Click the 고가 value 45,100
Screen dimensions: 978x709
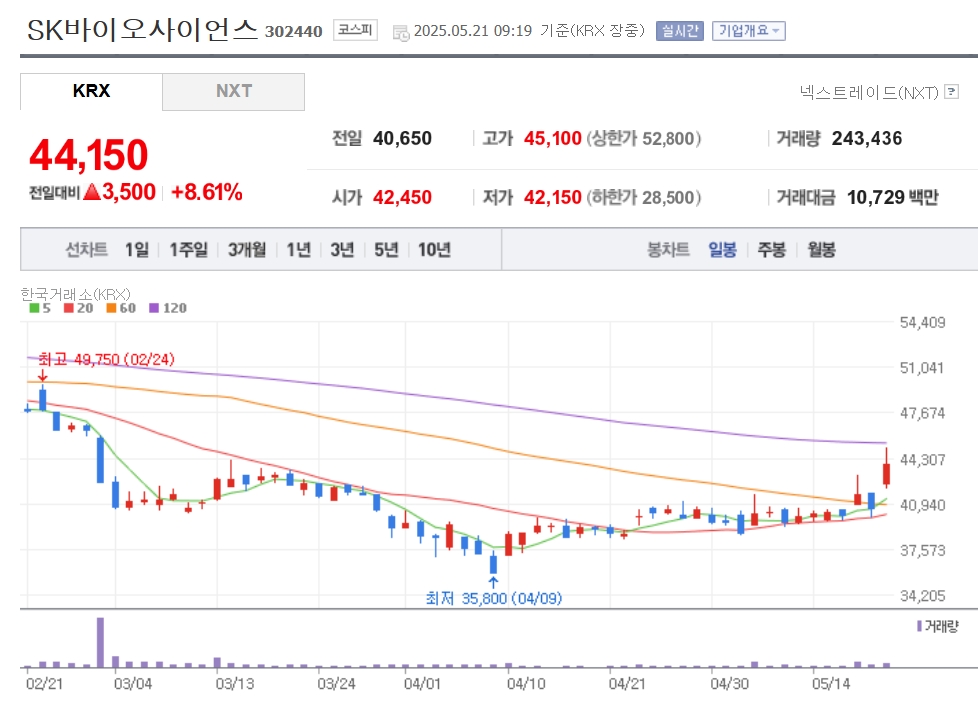pyautogui.click(x=553, y=138)
